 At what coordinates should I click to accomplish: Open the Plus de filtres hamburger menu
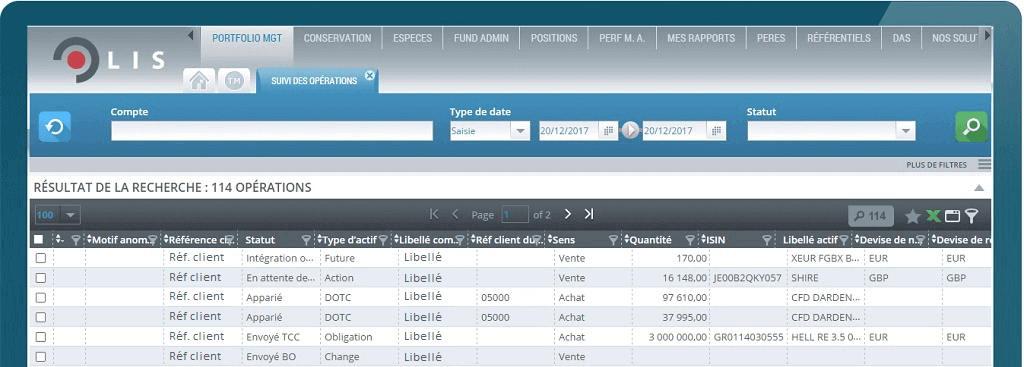tap(984, 165)
